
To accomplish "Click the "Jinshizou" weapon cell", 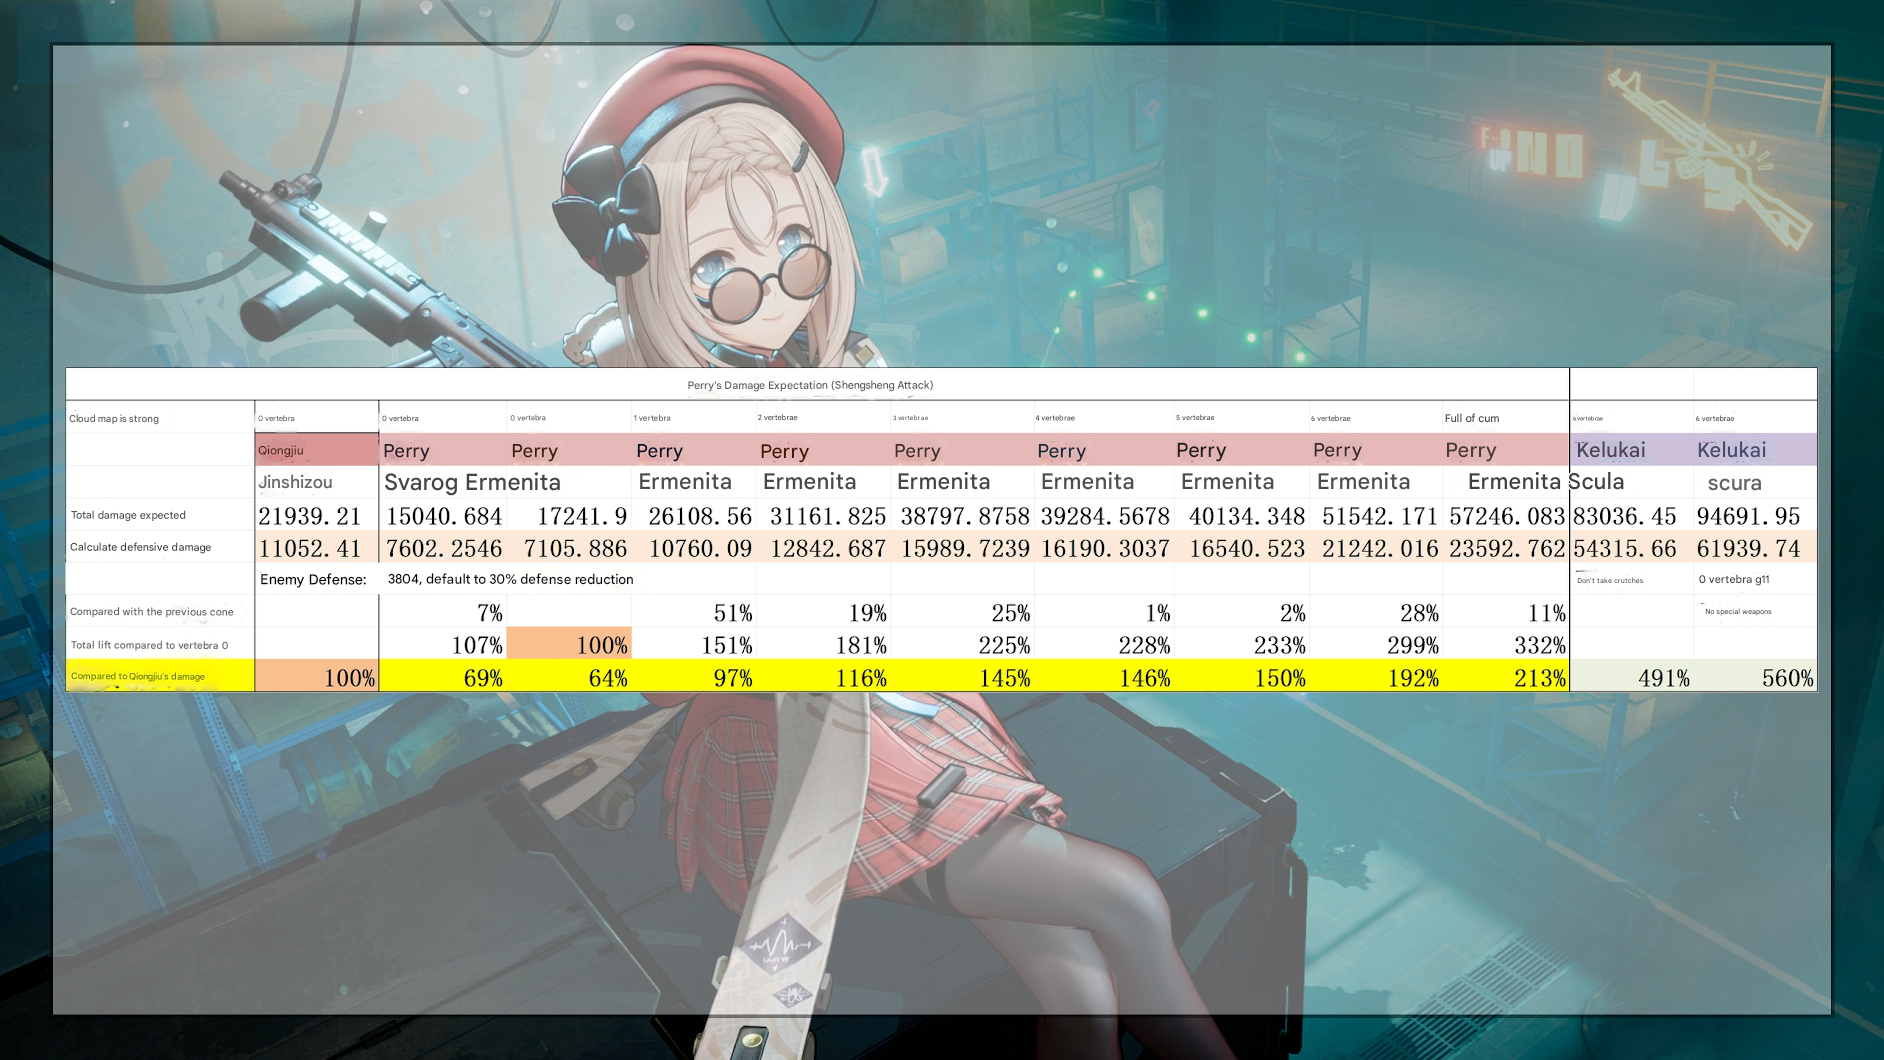I will 295,482.
